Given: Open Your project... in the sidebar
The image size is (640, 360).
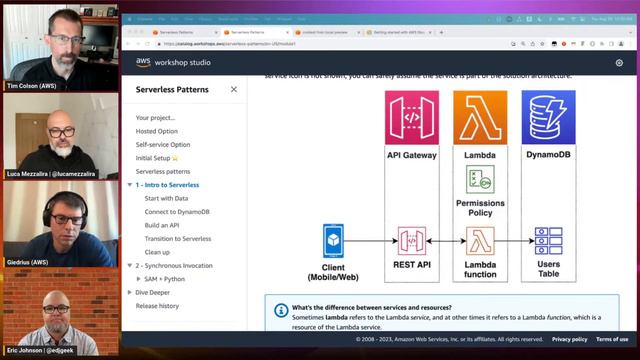Looking at the screenshot, I should 155,118.
